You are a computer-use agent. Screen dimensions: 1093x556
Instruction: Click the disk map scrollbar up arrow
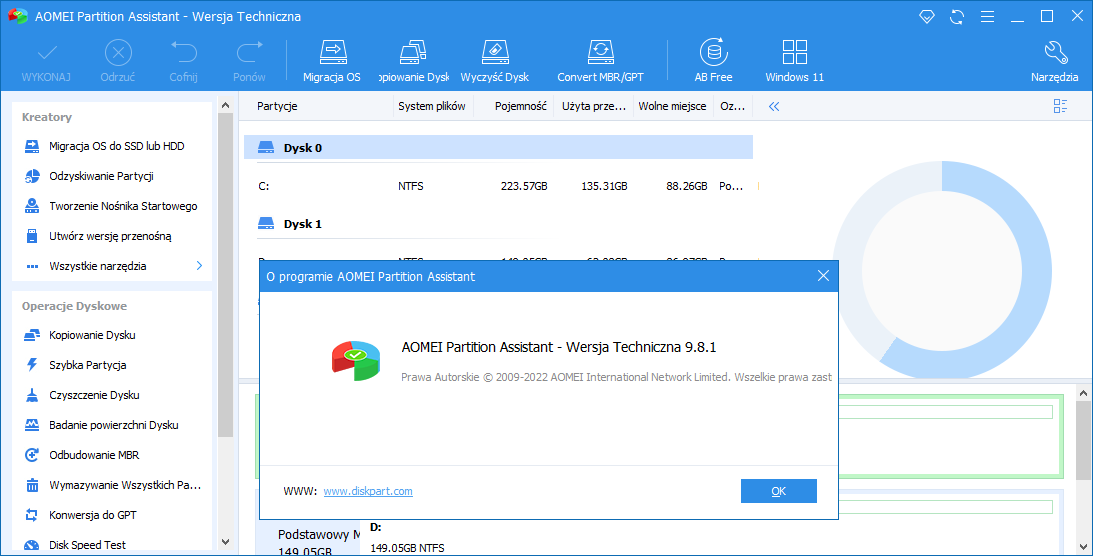1083,394
